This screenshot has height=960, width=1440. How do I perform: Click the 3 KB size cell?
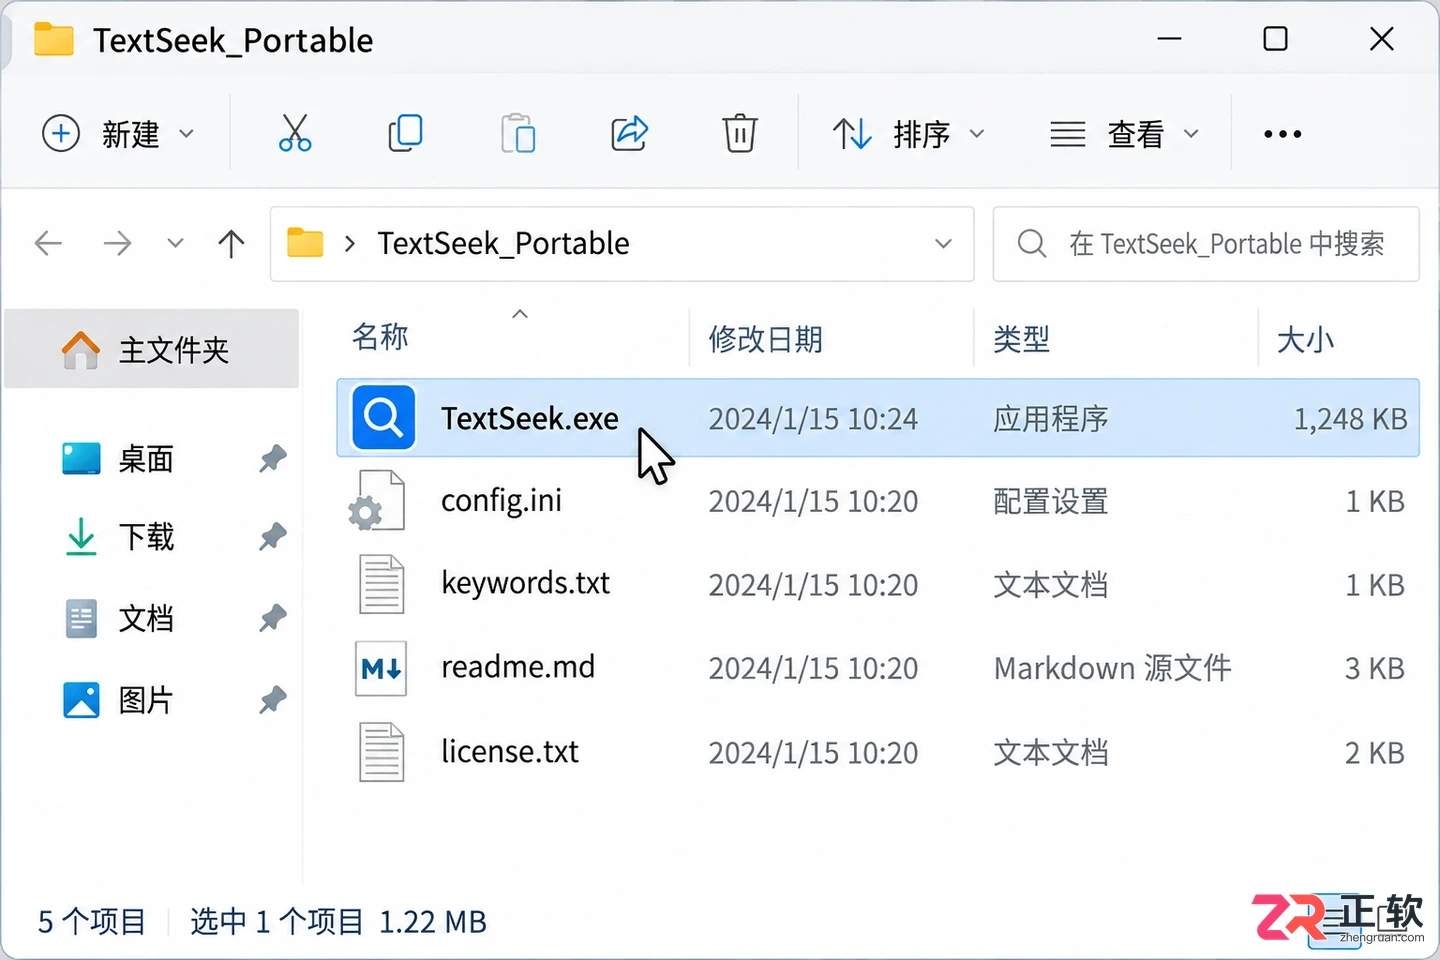1374,668
